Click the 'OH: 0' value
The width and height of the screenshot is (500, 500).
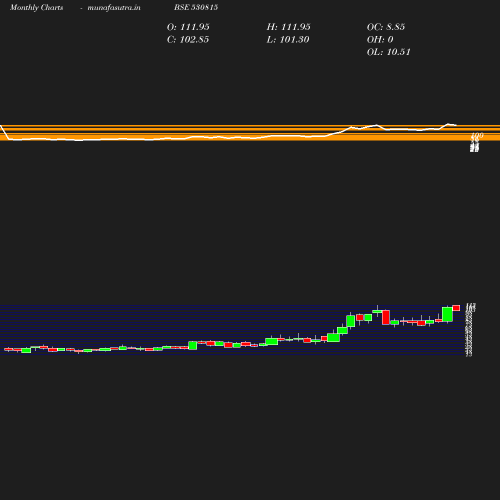point(380,39)
